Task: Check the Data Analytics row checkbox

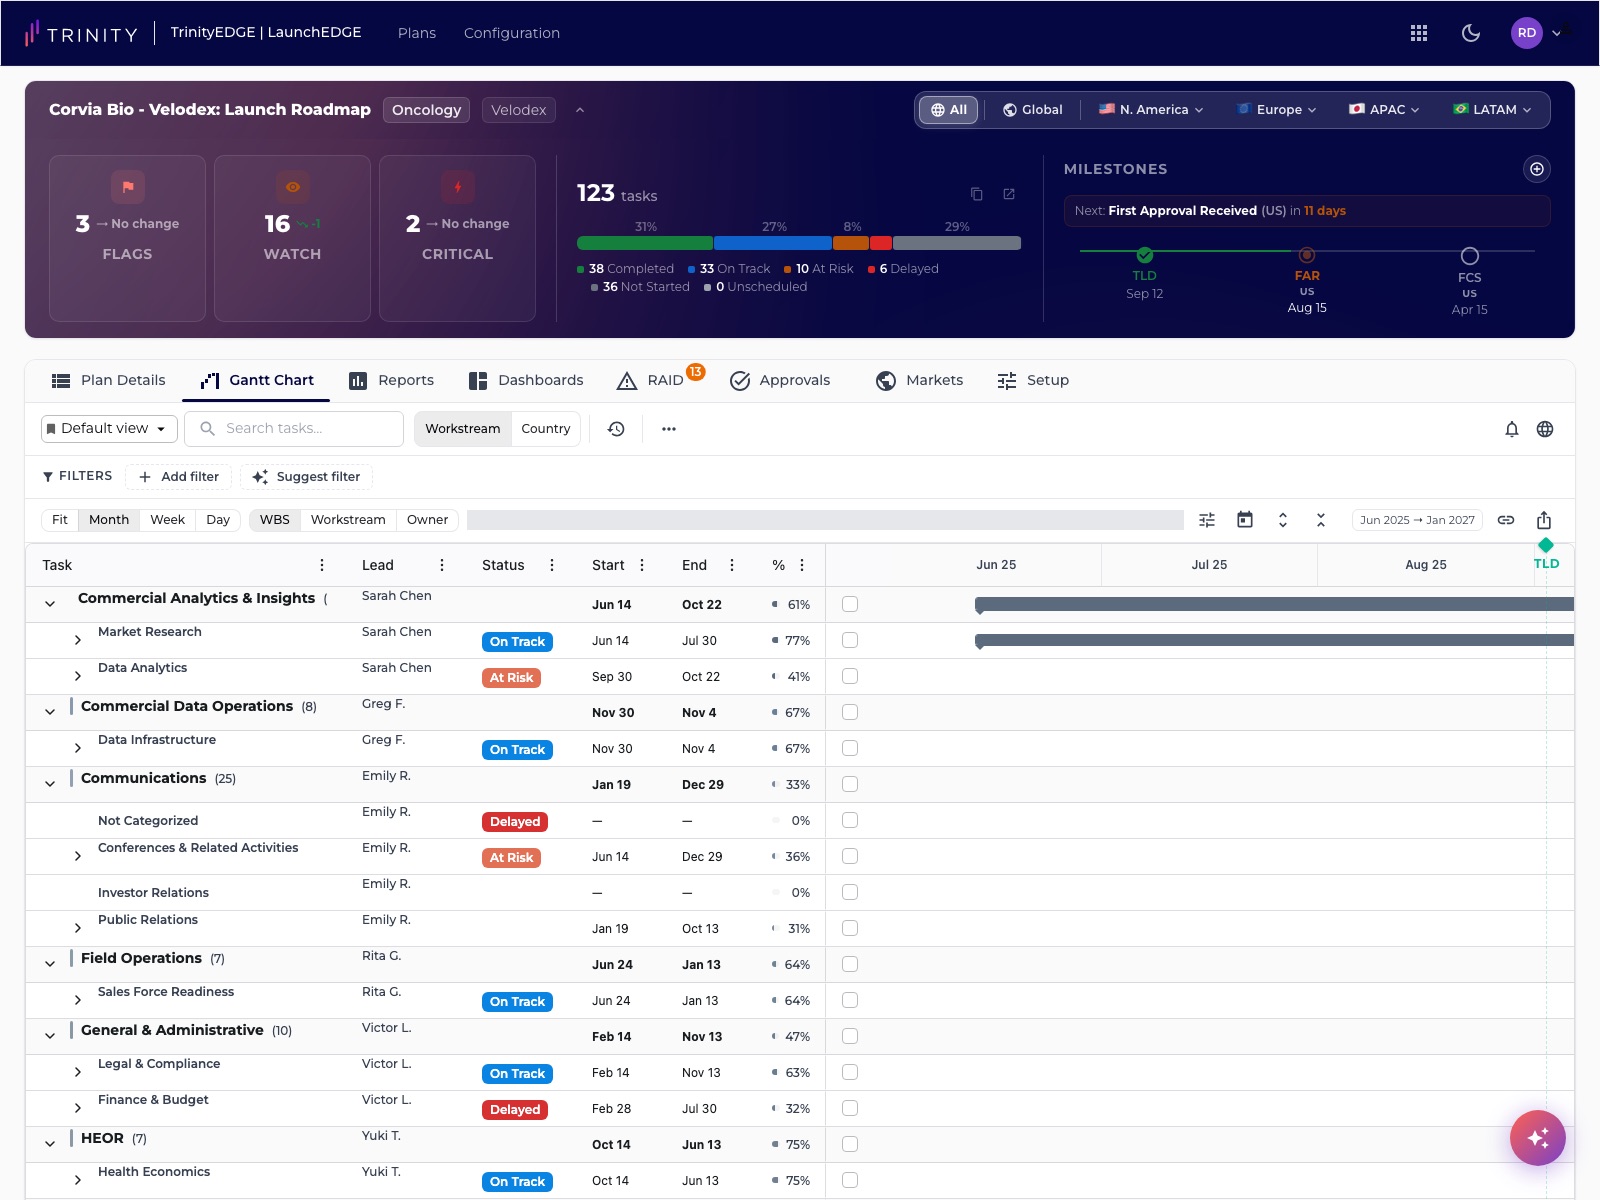Action: click(x=850, y=676)
